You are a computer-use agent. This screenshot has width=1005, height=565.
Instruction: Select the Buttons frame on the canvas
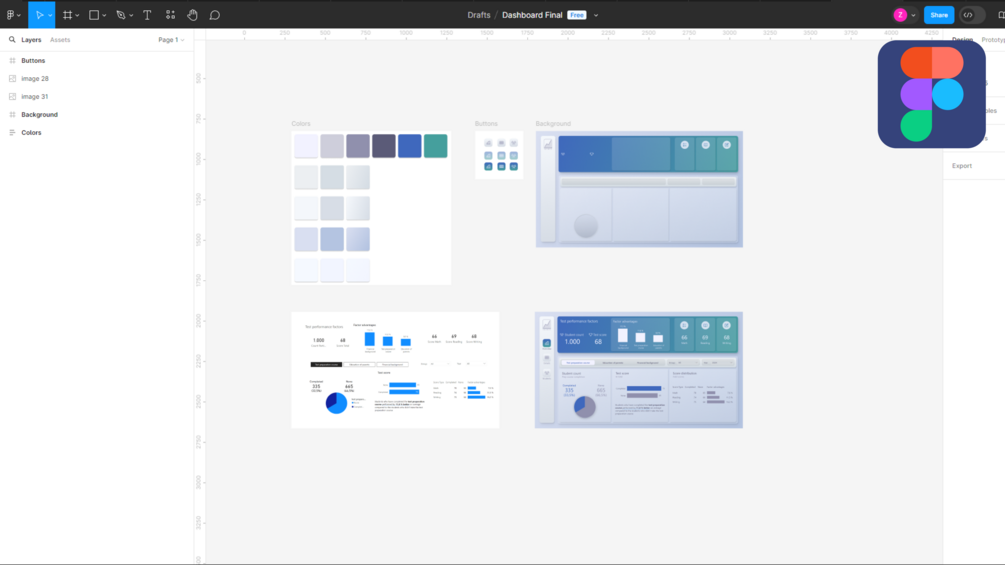click(499, 155)
